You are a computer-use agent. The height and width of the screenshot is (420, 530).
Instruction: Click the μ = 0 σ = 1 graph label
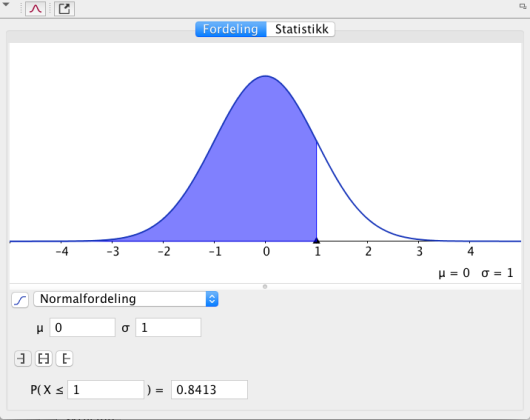tap(476, 273)
